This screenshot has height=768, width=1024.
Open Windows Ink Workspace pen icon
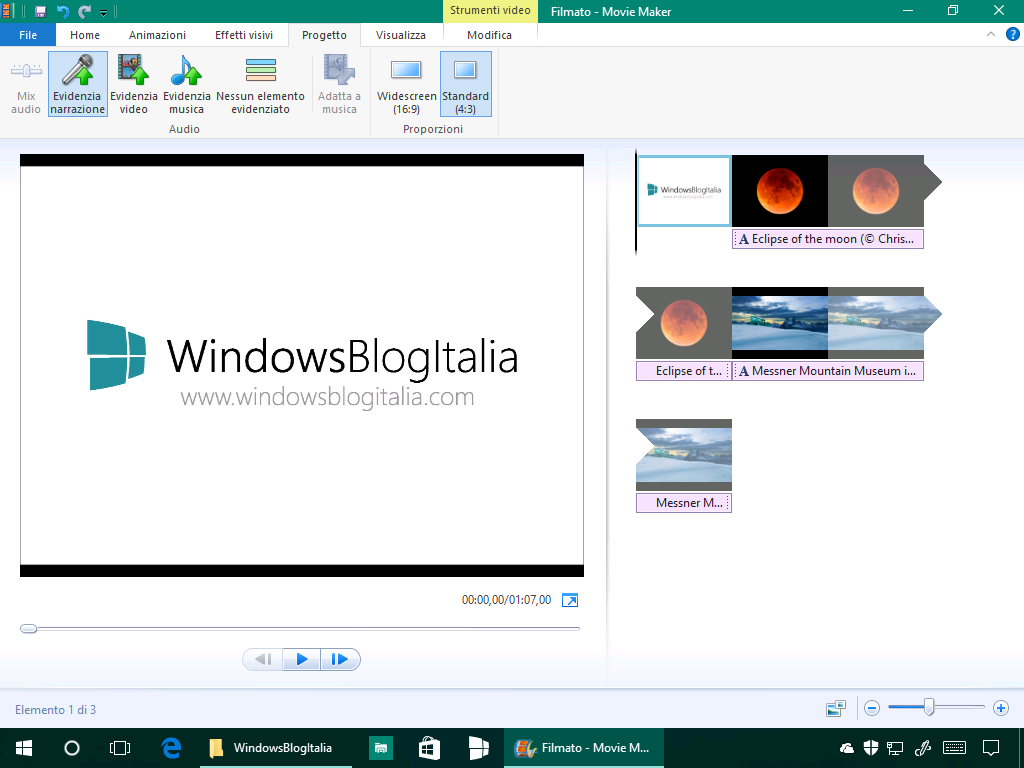(x=922, y=748)
